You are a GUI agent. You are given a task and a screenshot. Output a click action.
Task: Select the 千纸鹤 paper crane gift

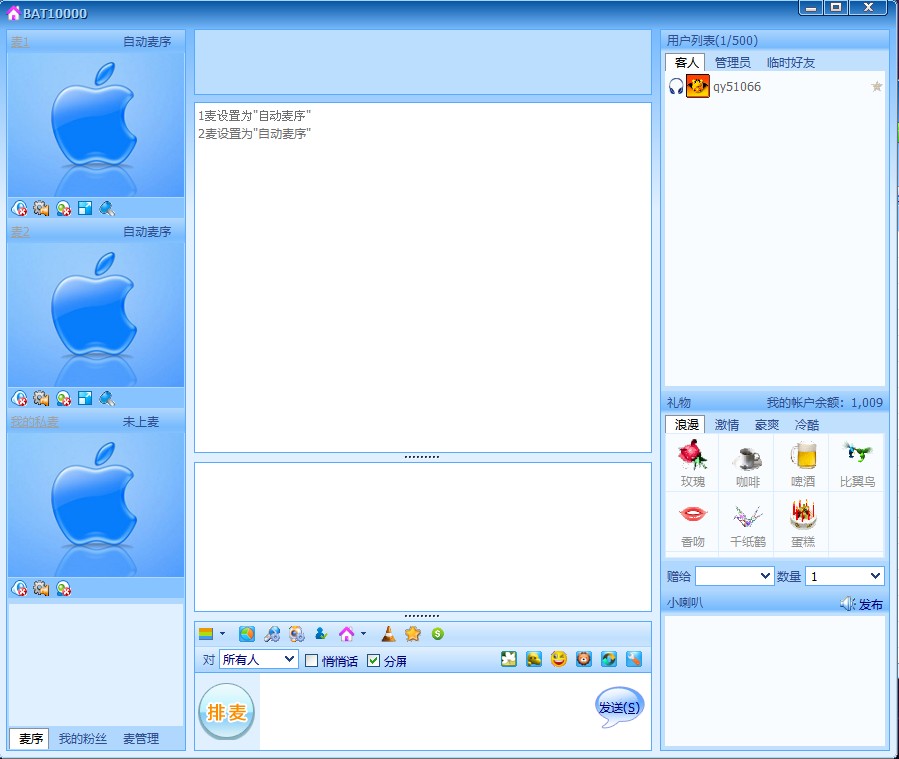[747, 523]
